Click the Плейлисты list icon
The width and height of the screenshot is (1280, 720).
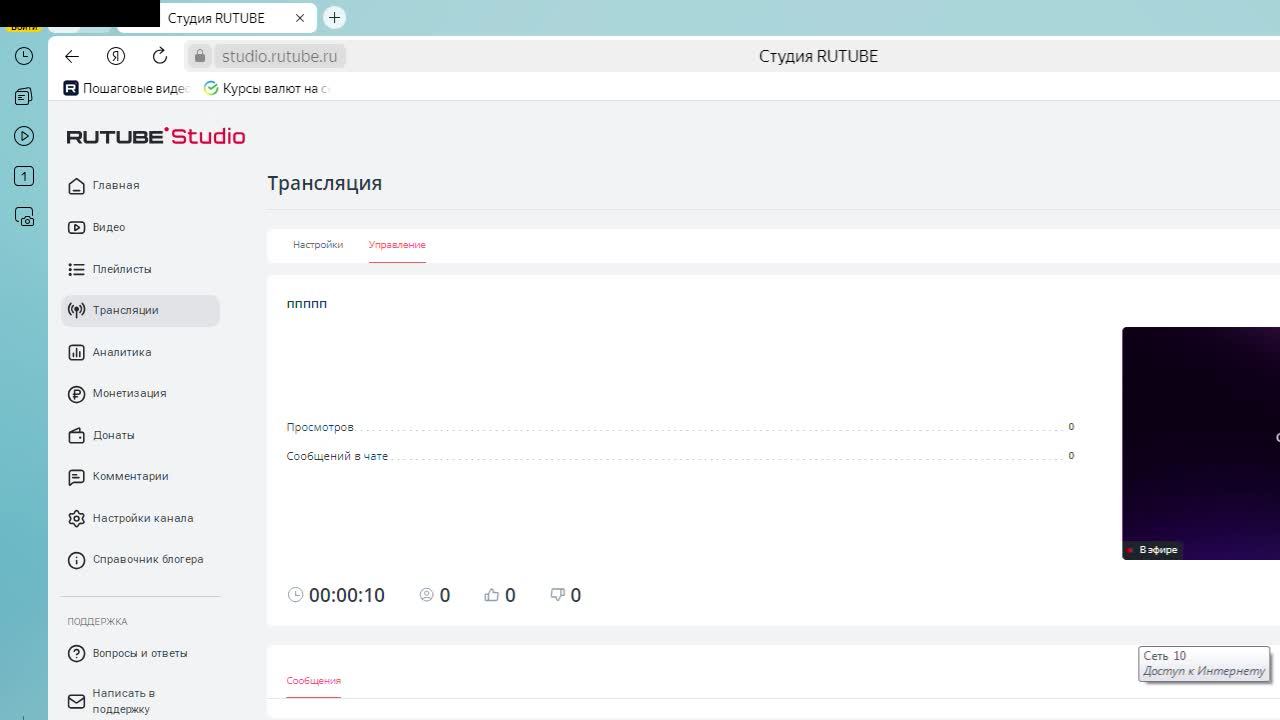[76, 269]
